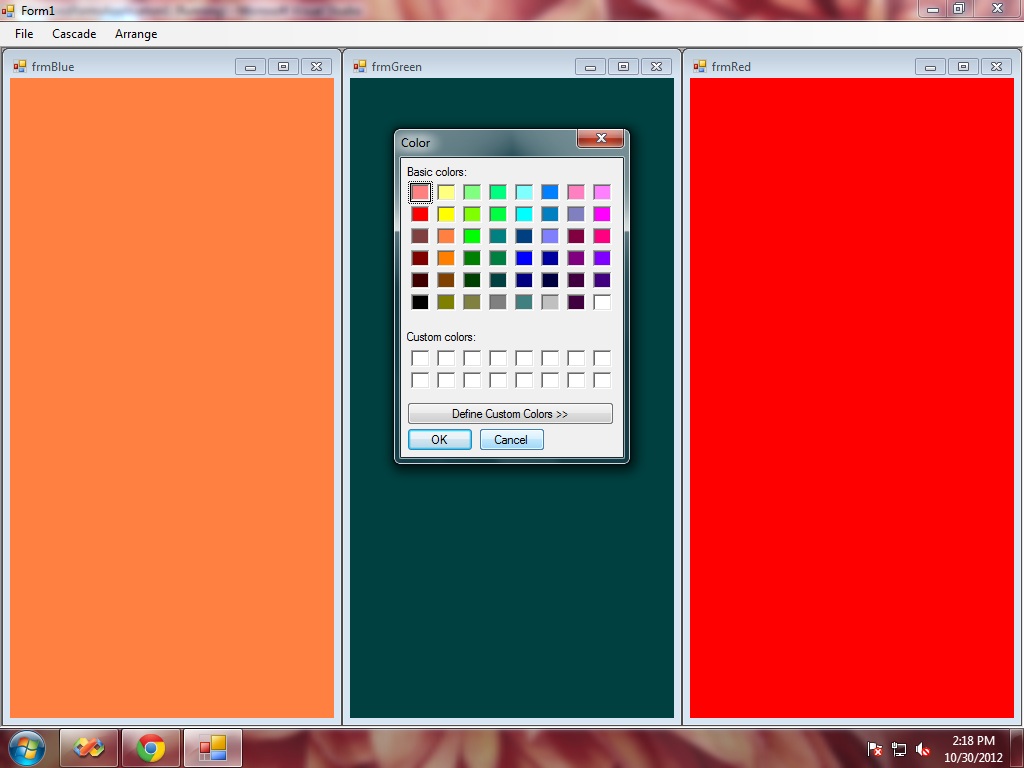Choose the white basic color swatch
Image resolution: width=1024 pixels, height=768 pixels.
tap(602, 302)
